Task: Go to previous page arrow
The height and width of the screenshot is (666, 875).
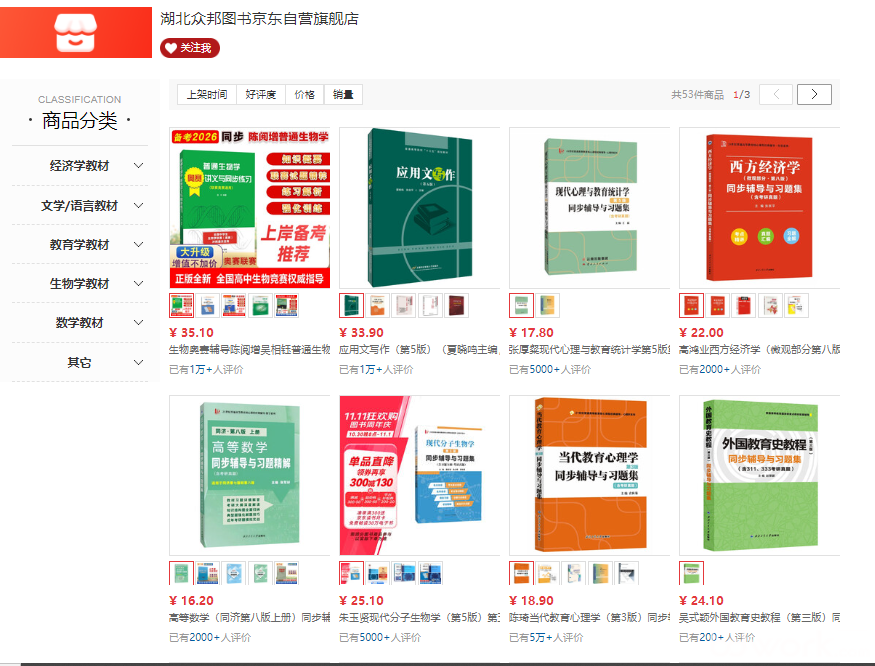Action: pyautogui.click(x=776, y=95)
